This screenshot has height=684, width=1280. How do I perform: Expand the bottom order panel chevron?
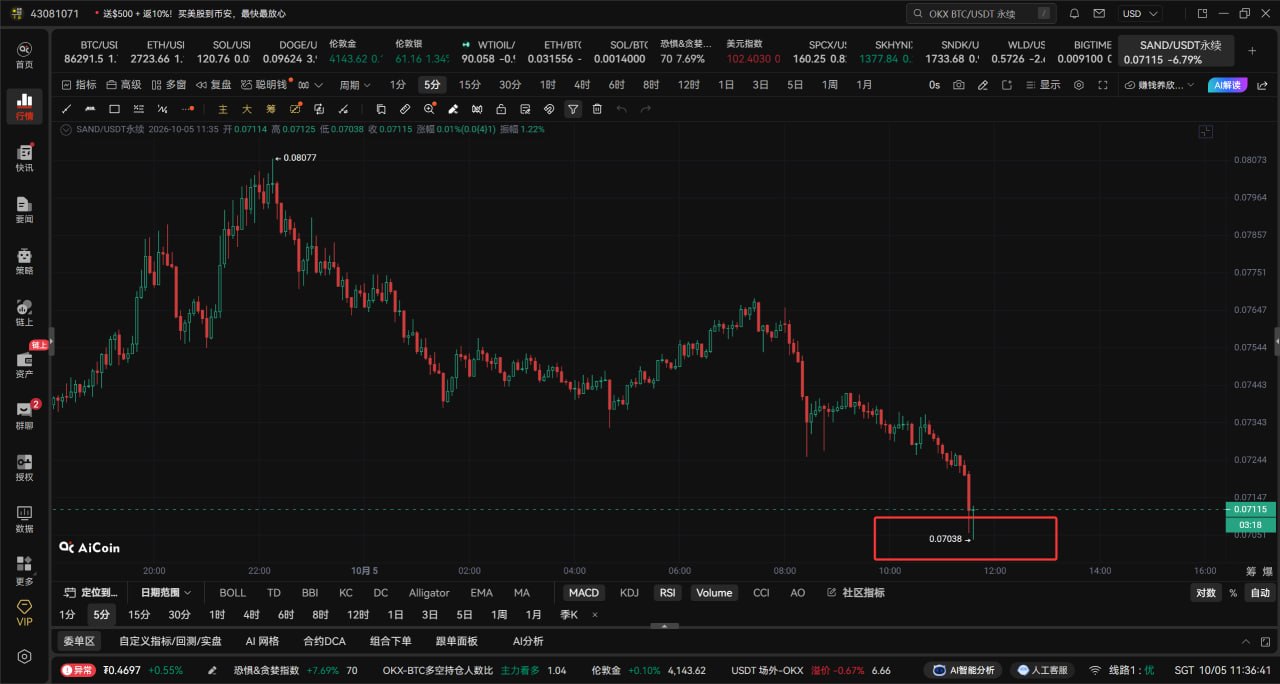click(1246, 641)
